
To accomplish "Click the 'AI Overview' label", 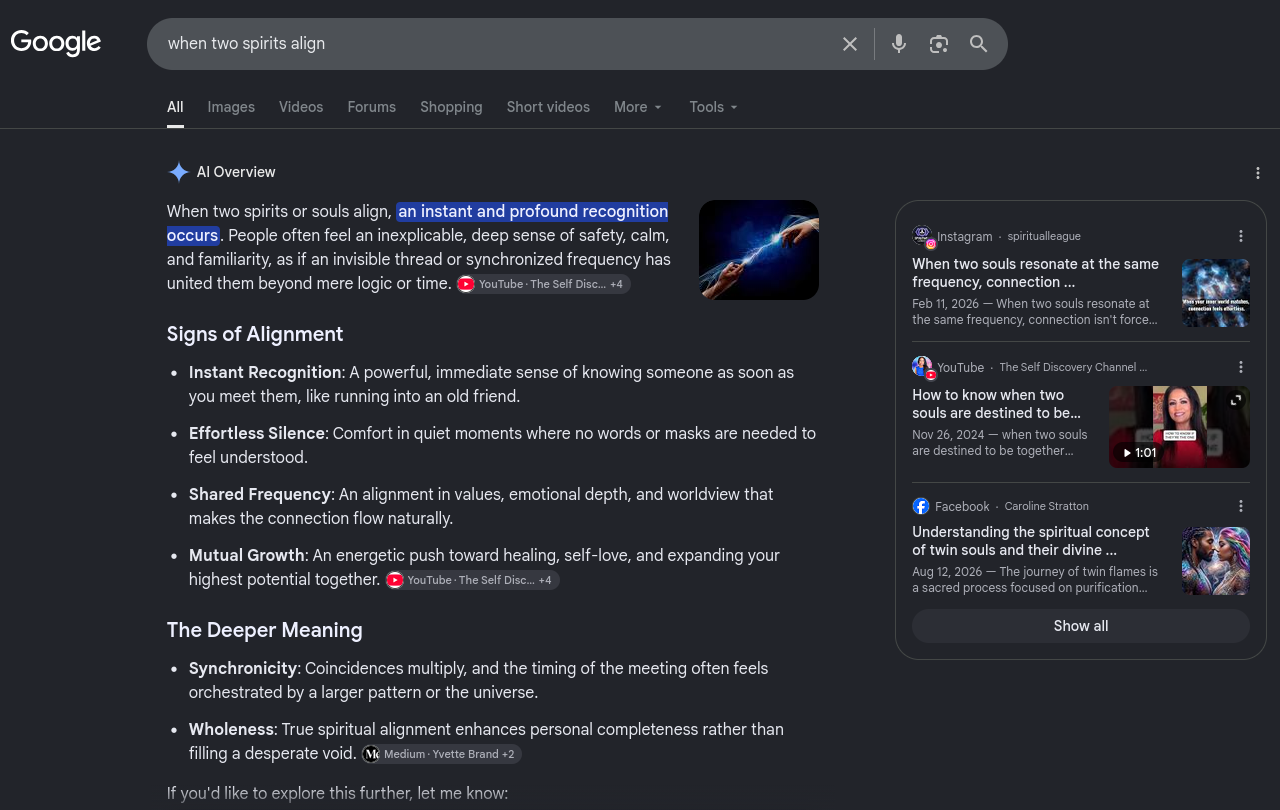I will pyautogui.click(x=236, y=172).
